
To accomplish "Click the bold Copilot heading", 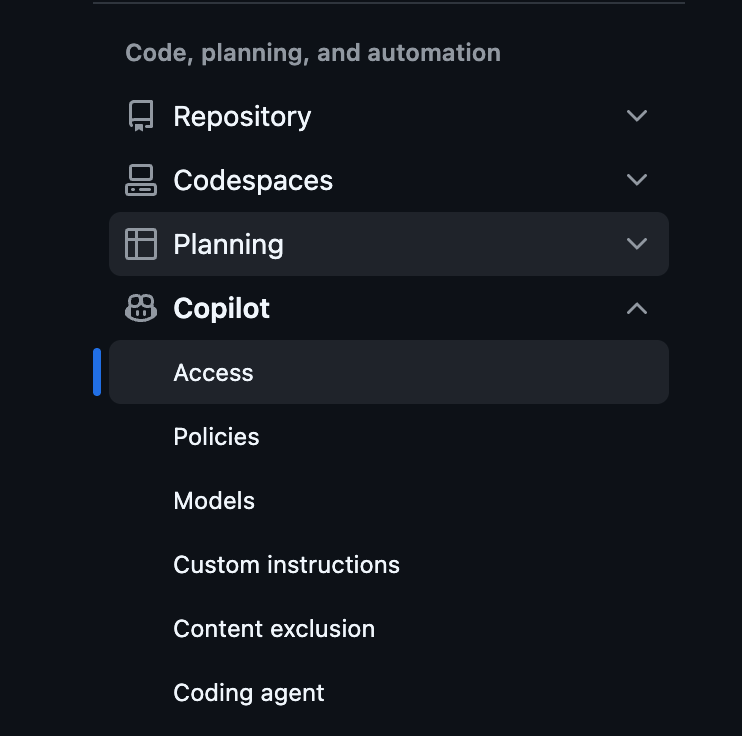I will pyautogui.click(x=221, y=309).
